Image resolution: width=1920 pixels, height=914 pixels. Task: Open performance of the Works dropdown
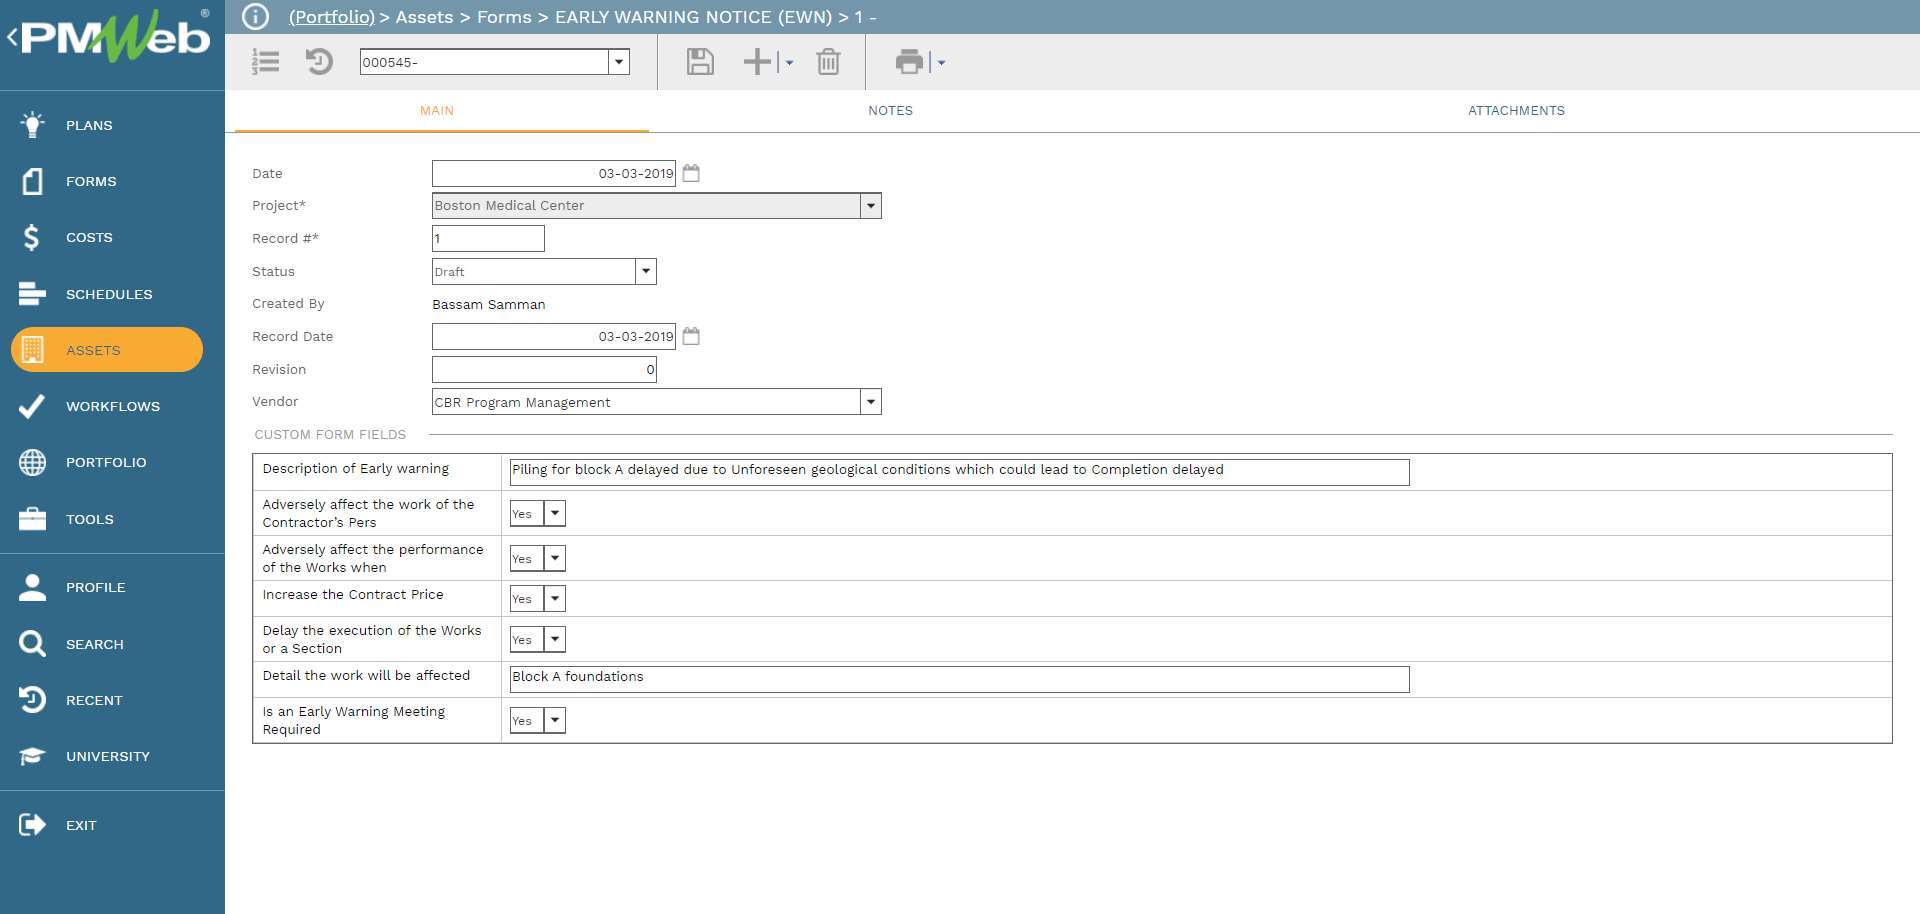point(555,558)
